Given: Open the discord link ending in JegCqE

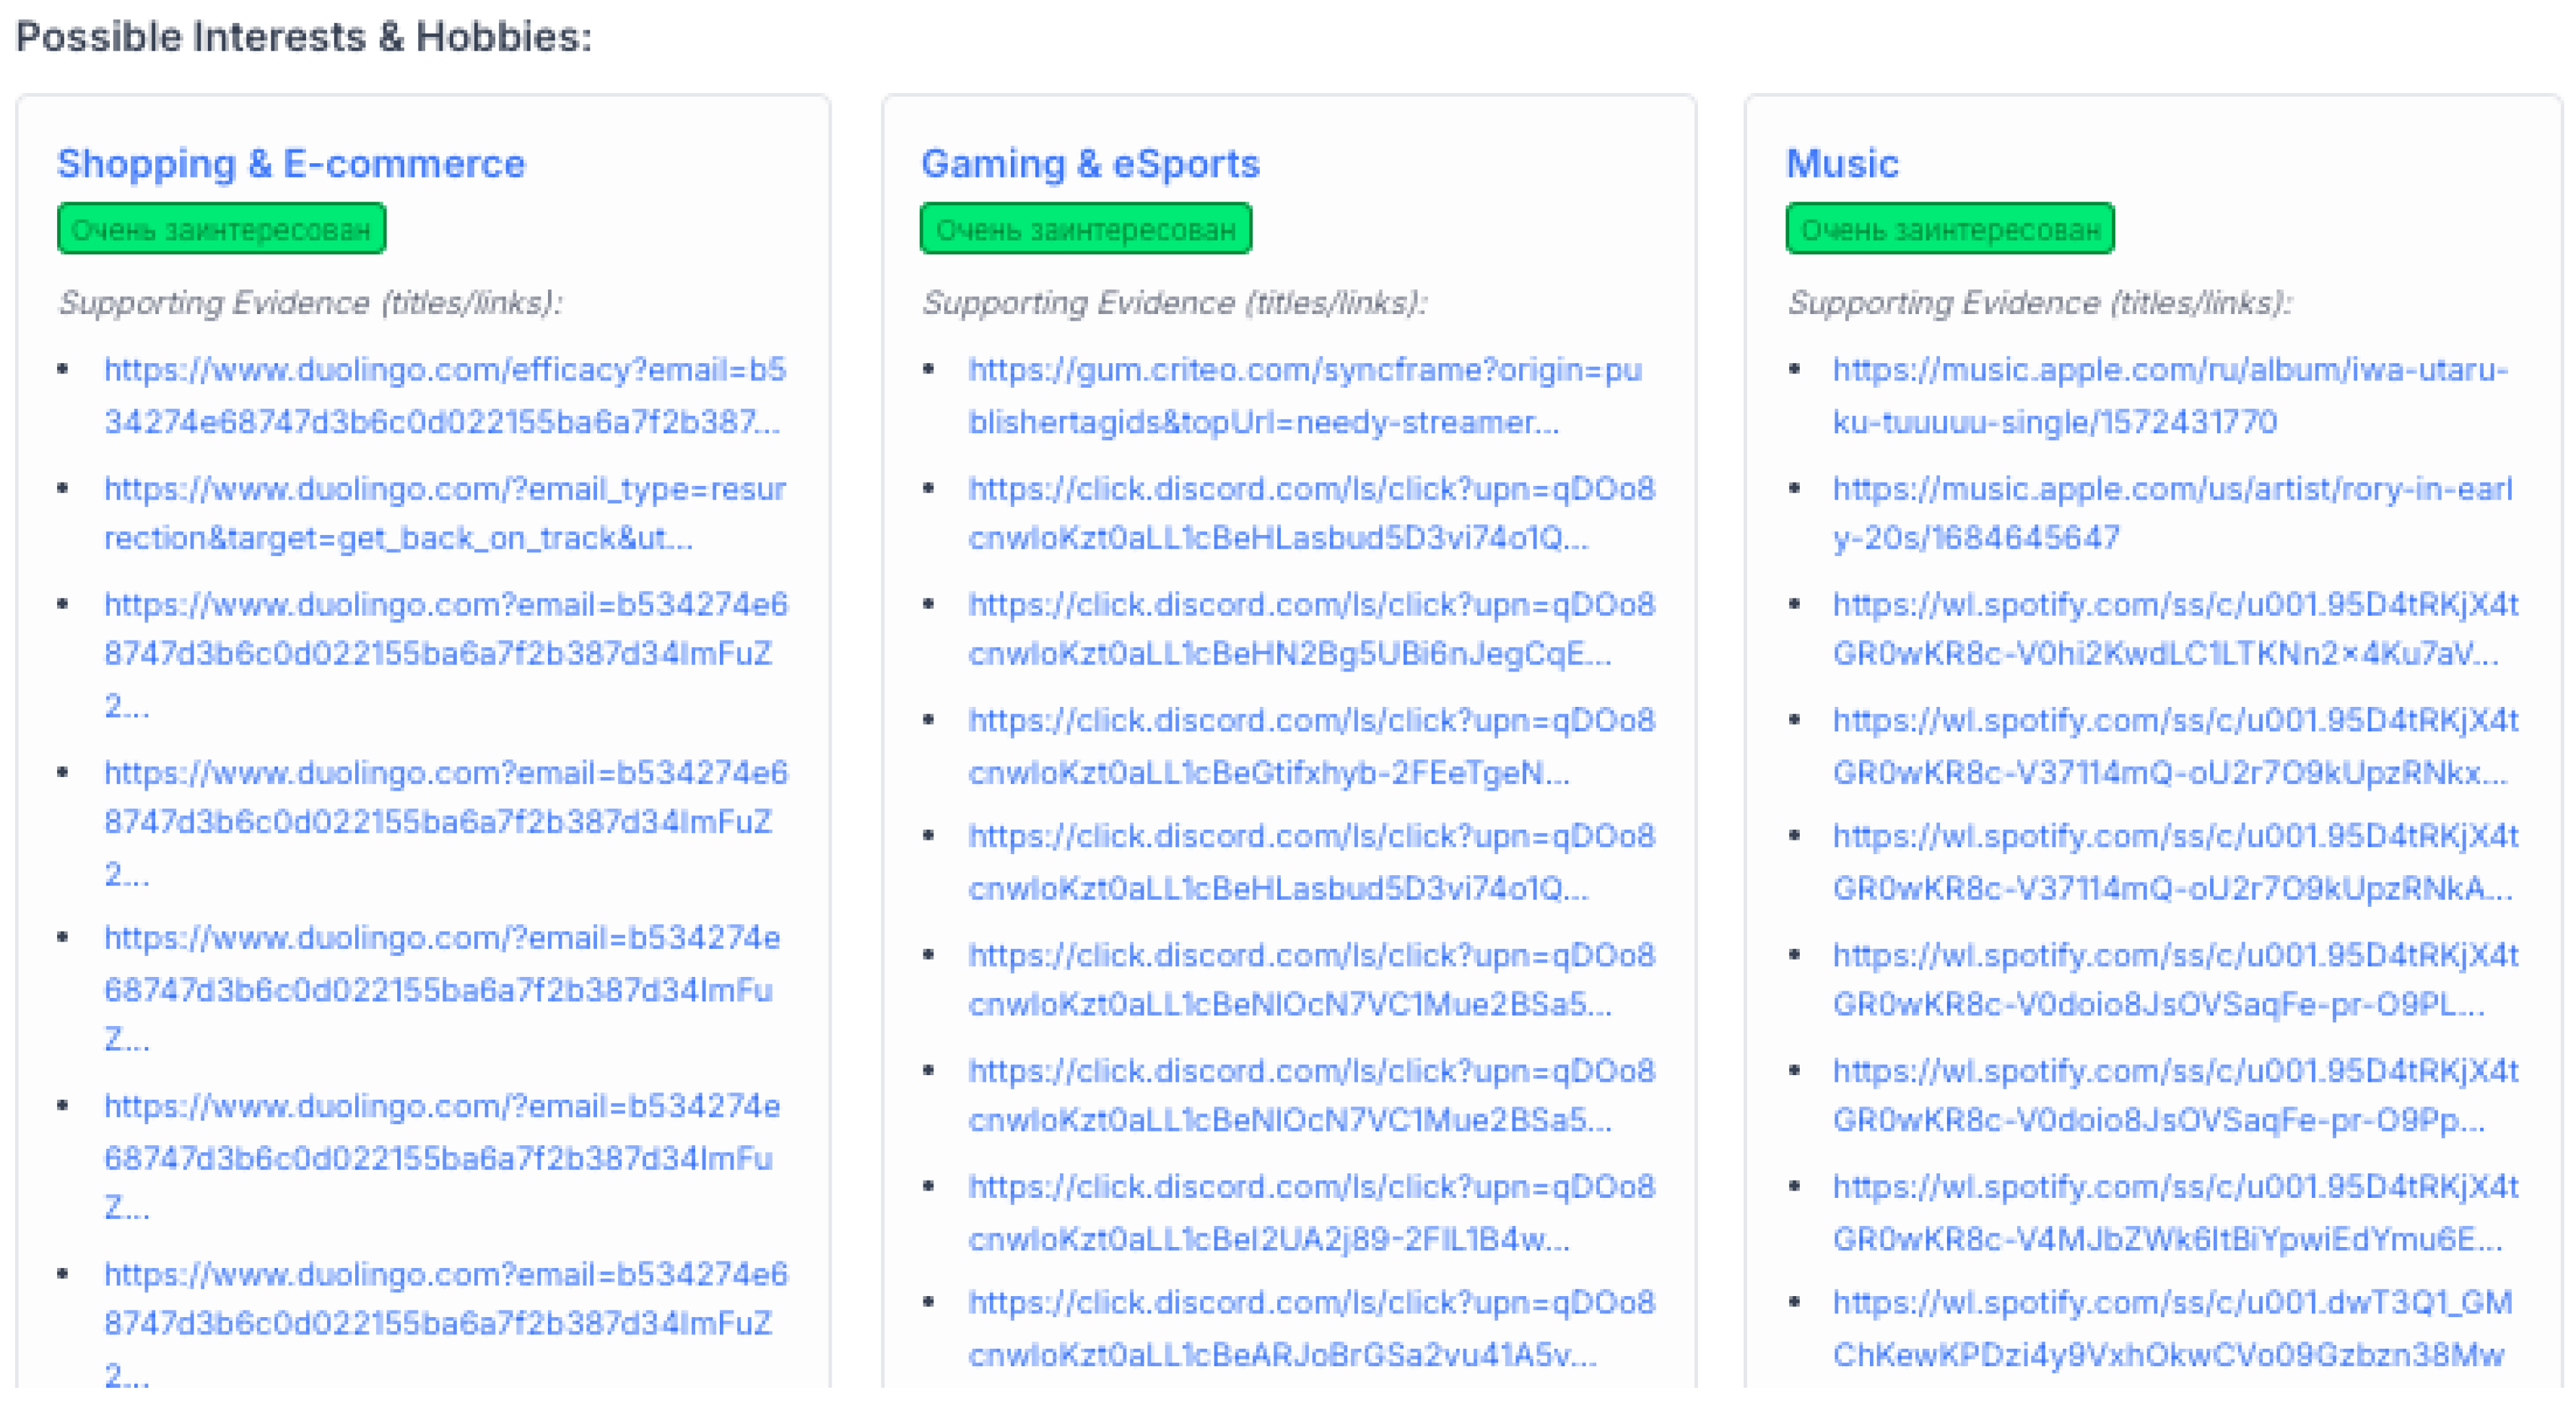Looking at the screenshot, I should tap(1312, 630).
